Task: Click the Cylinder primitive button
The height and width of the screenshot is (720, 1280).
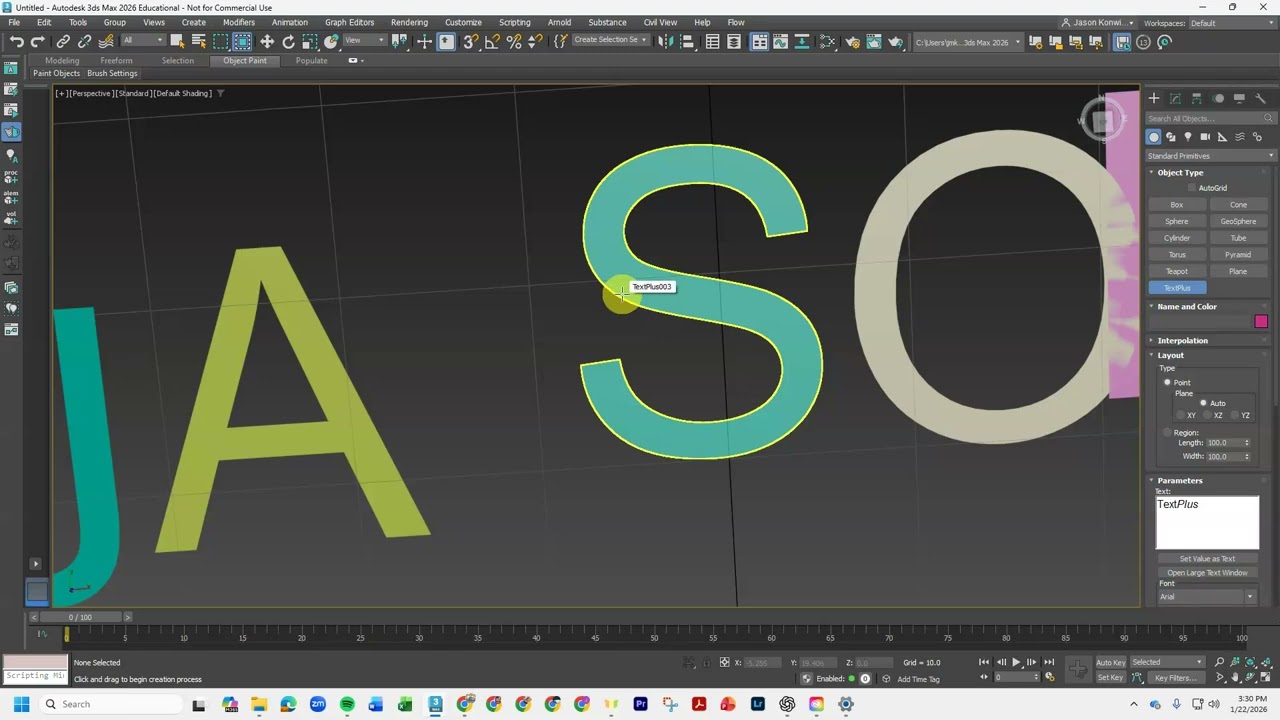Action: [x=1177, y=238]
